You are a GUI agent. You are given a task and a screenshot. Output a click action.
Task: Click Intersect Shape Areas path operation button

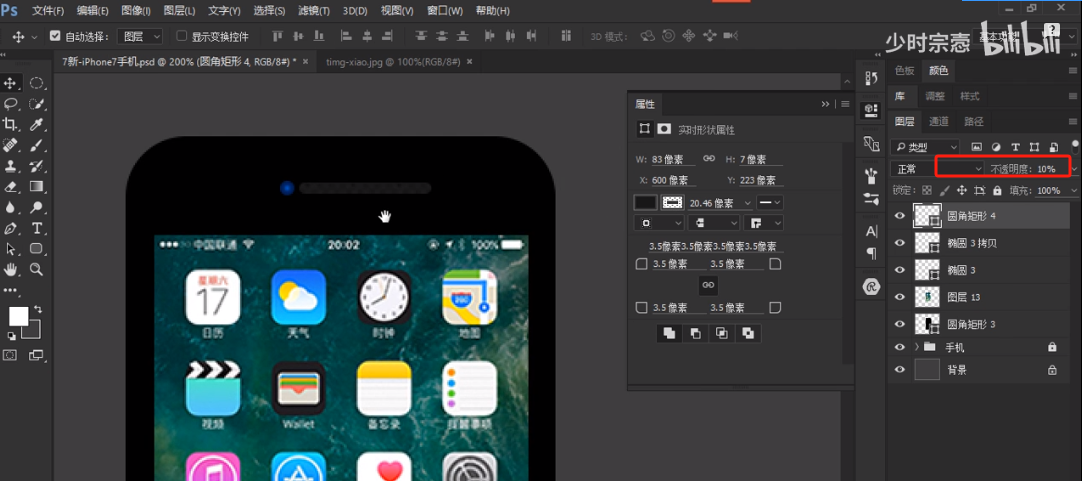pos(722,333)
